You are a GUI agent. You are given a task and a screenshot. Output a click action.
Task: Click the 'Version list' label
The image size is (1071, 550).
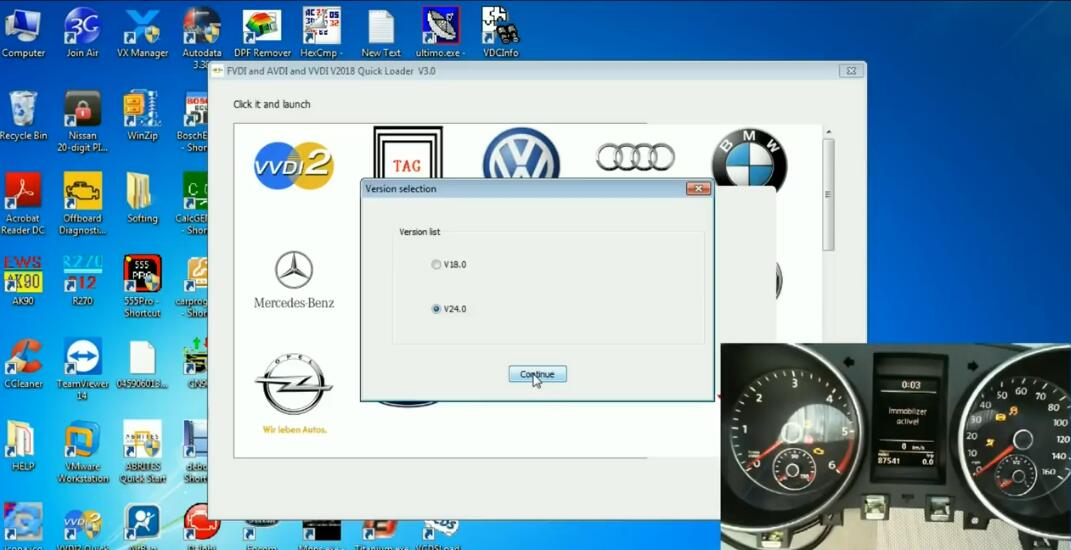click(419, 232)
